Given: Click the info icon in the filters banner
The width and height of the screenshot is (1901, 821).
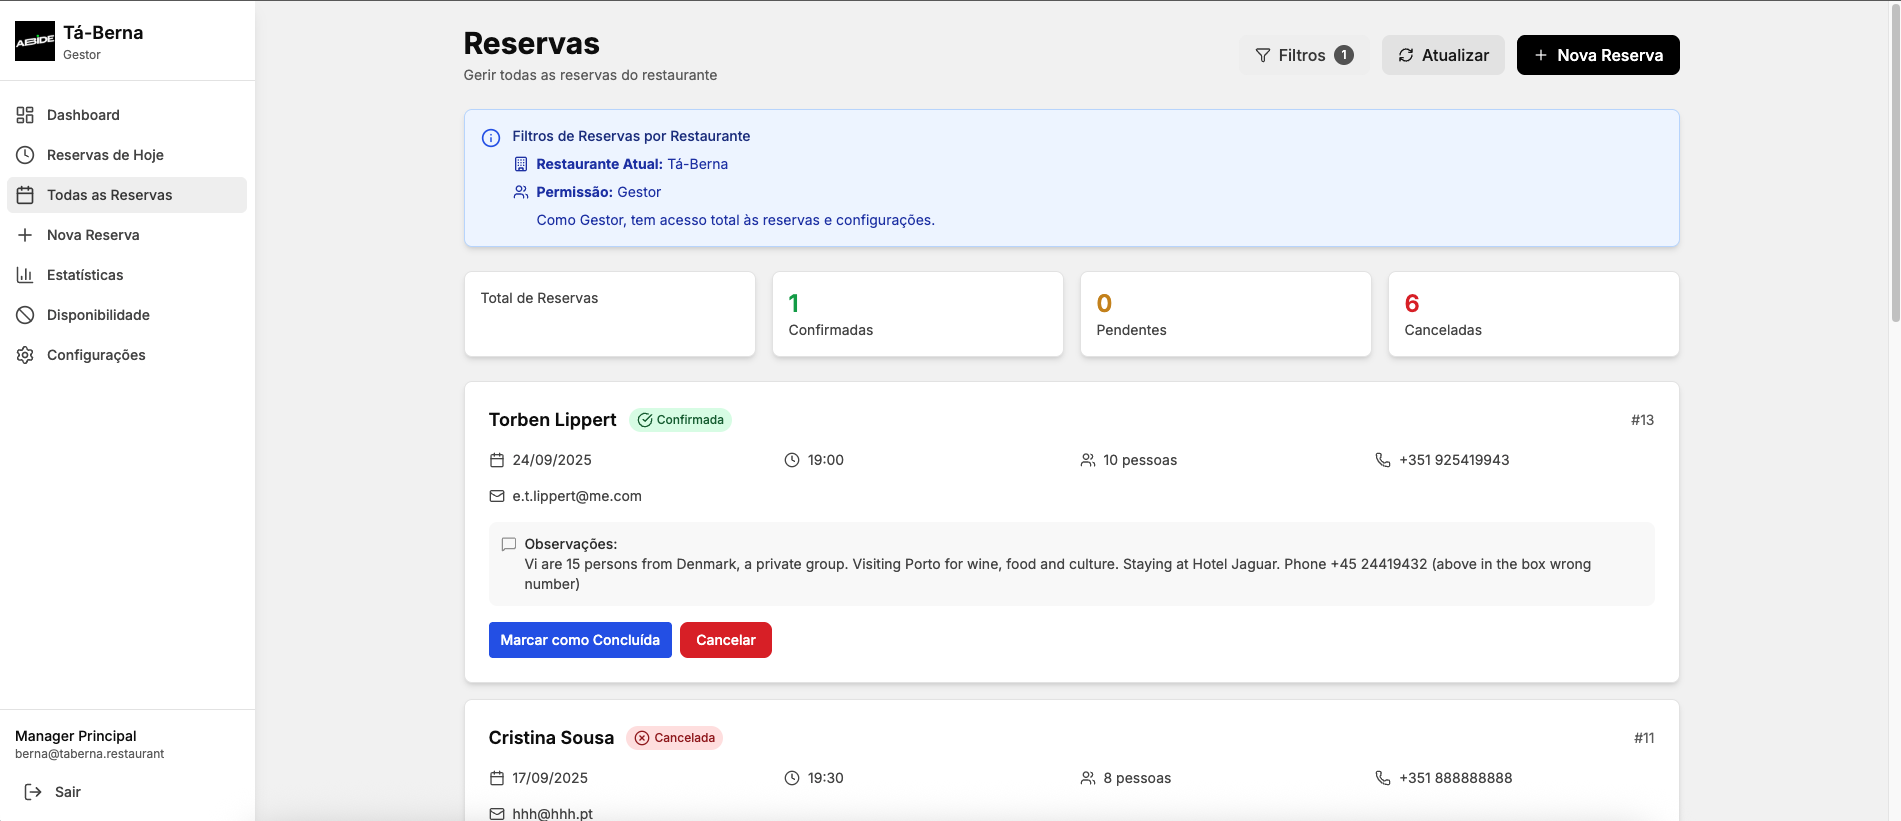Looking at the screenshot, I should click(x=491, y=138).
